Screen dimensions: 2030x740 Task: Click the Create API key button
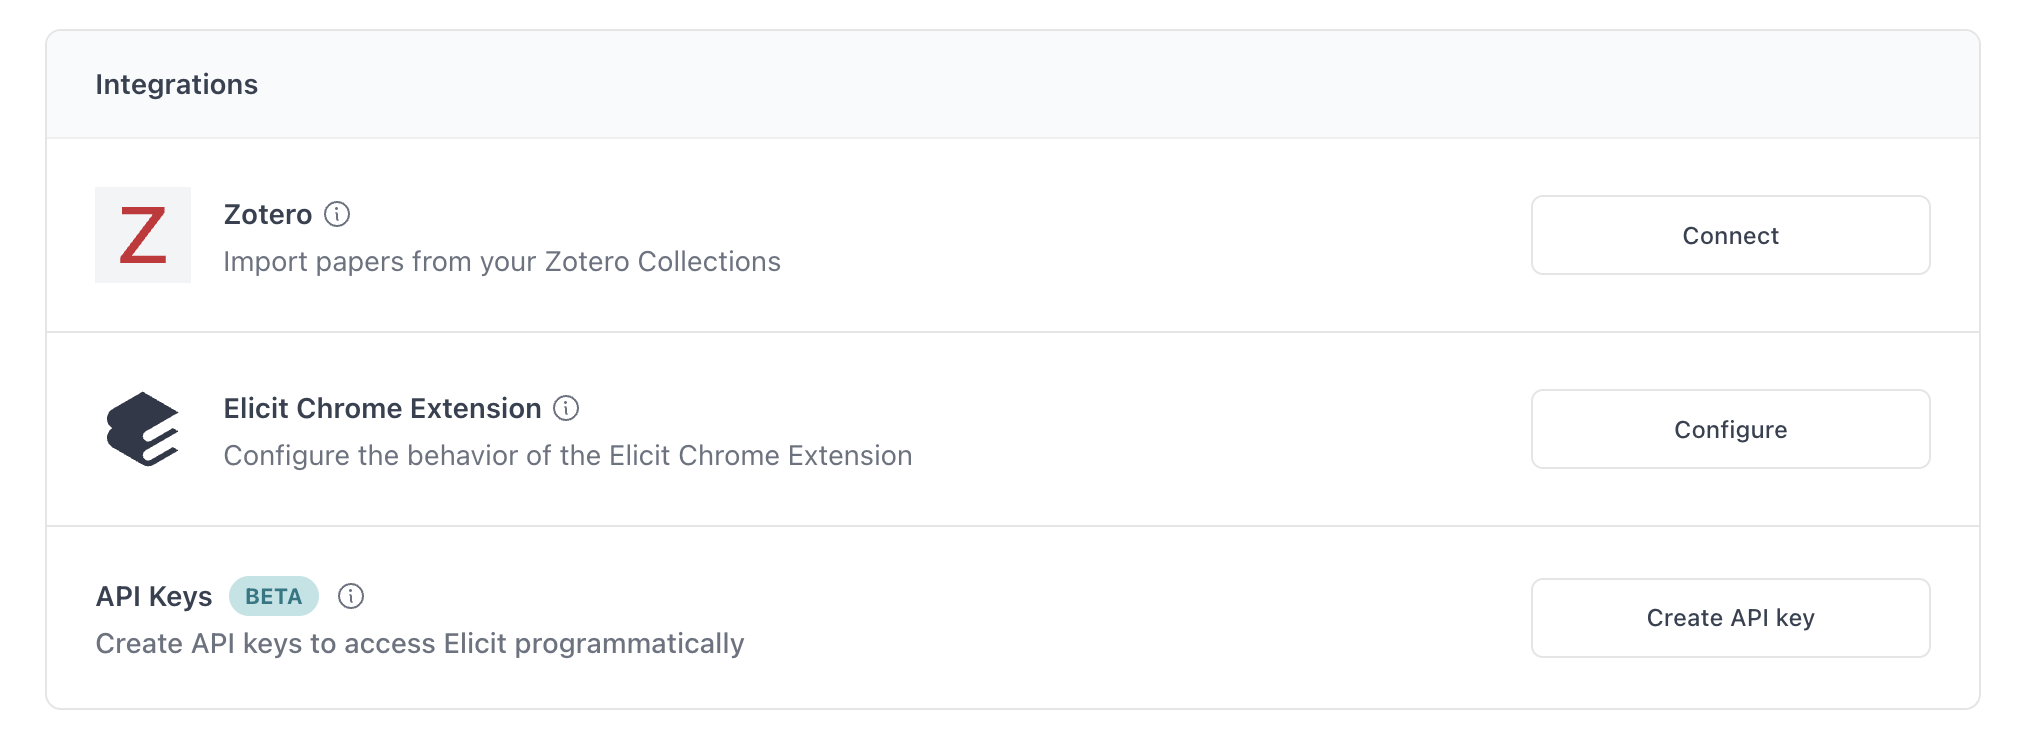[x=1730, y=618]
